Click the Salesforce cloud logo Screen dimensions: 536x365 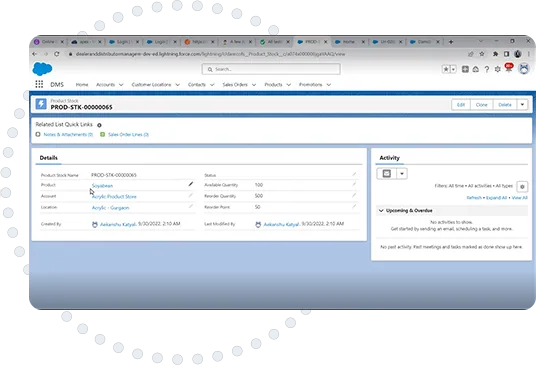point(42,69)
